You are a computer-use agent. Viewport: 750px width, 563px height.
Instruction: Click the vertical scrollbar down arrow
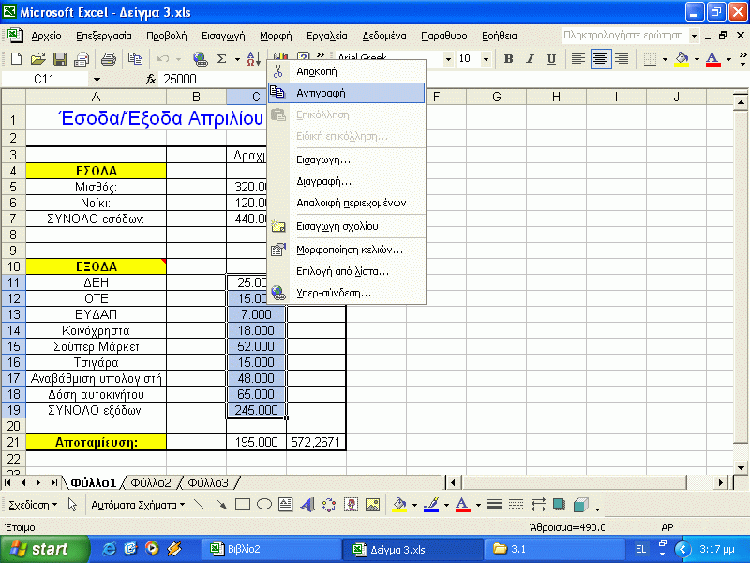point(740,467)
